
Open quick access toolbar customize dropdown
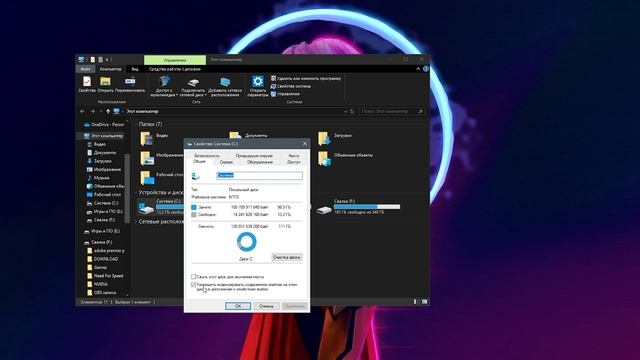(x=107, y=60)
